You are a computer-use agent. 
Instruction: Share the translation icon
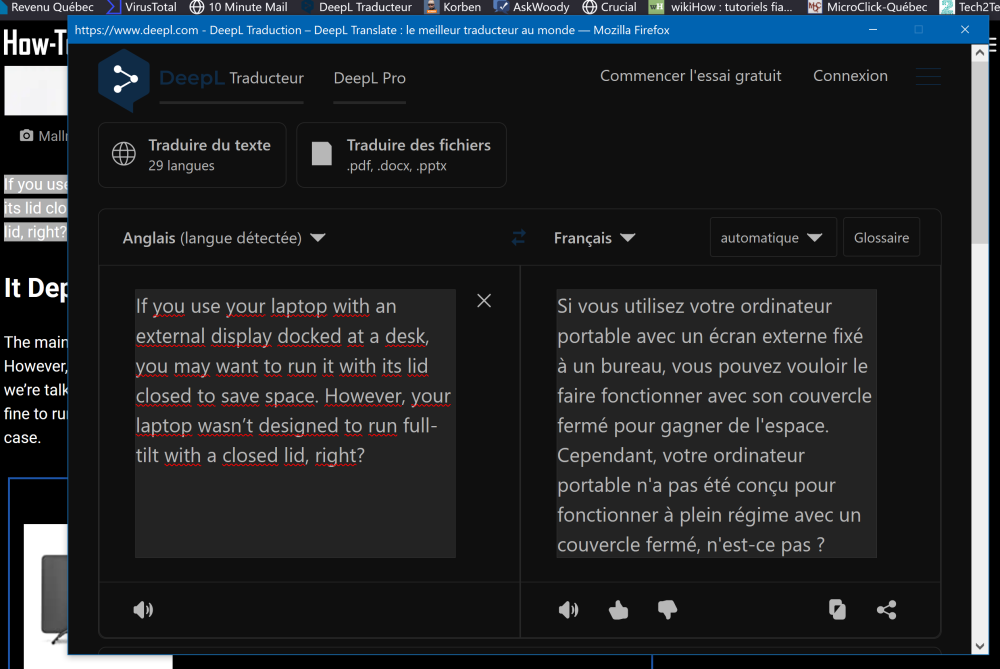[886, 610]
